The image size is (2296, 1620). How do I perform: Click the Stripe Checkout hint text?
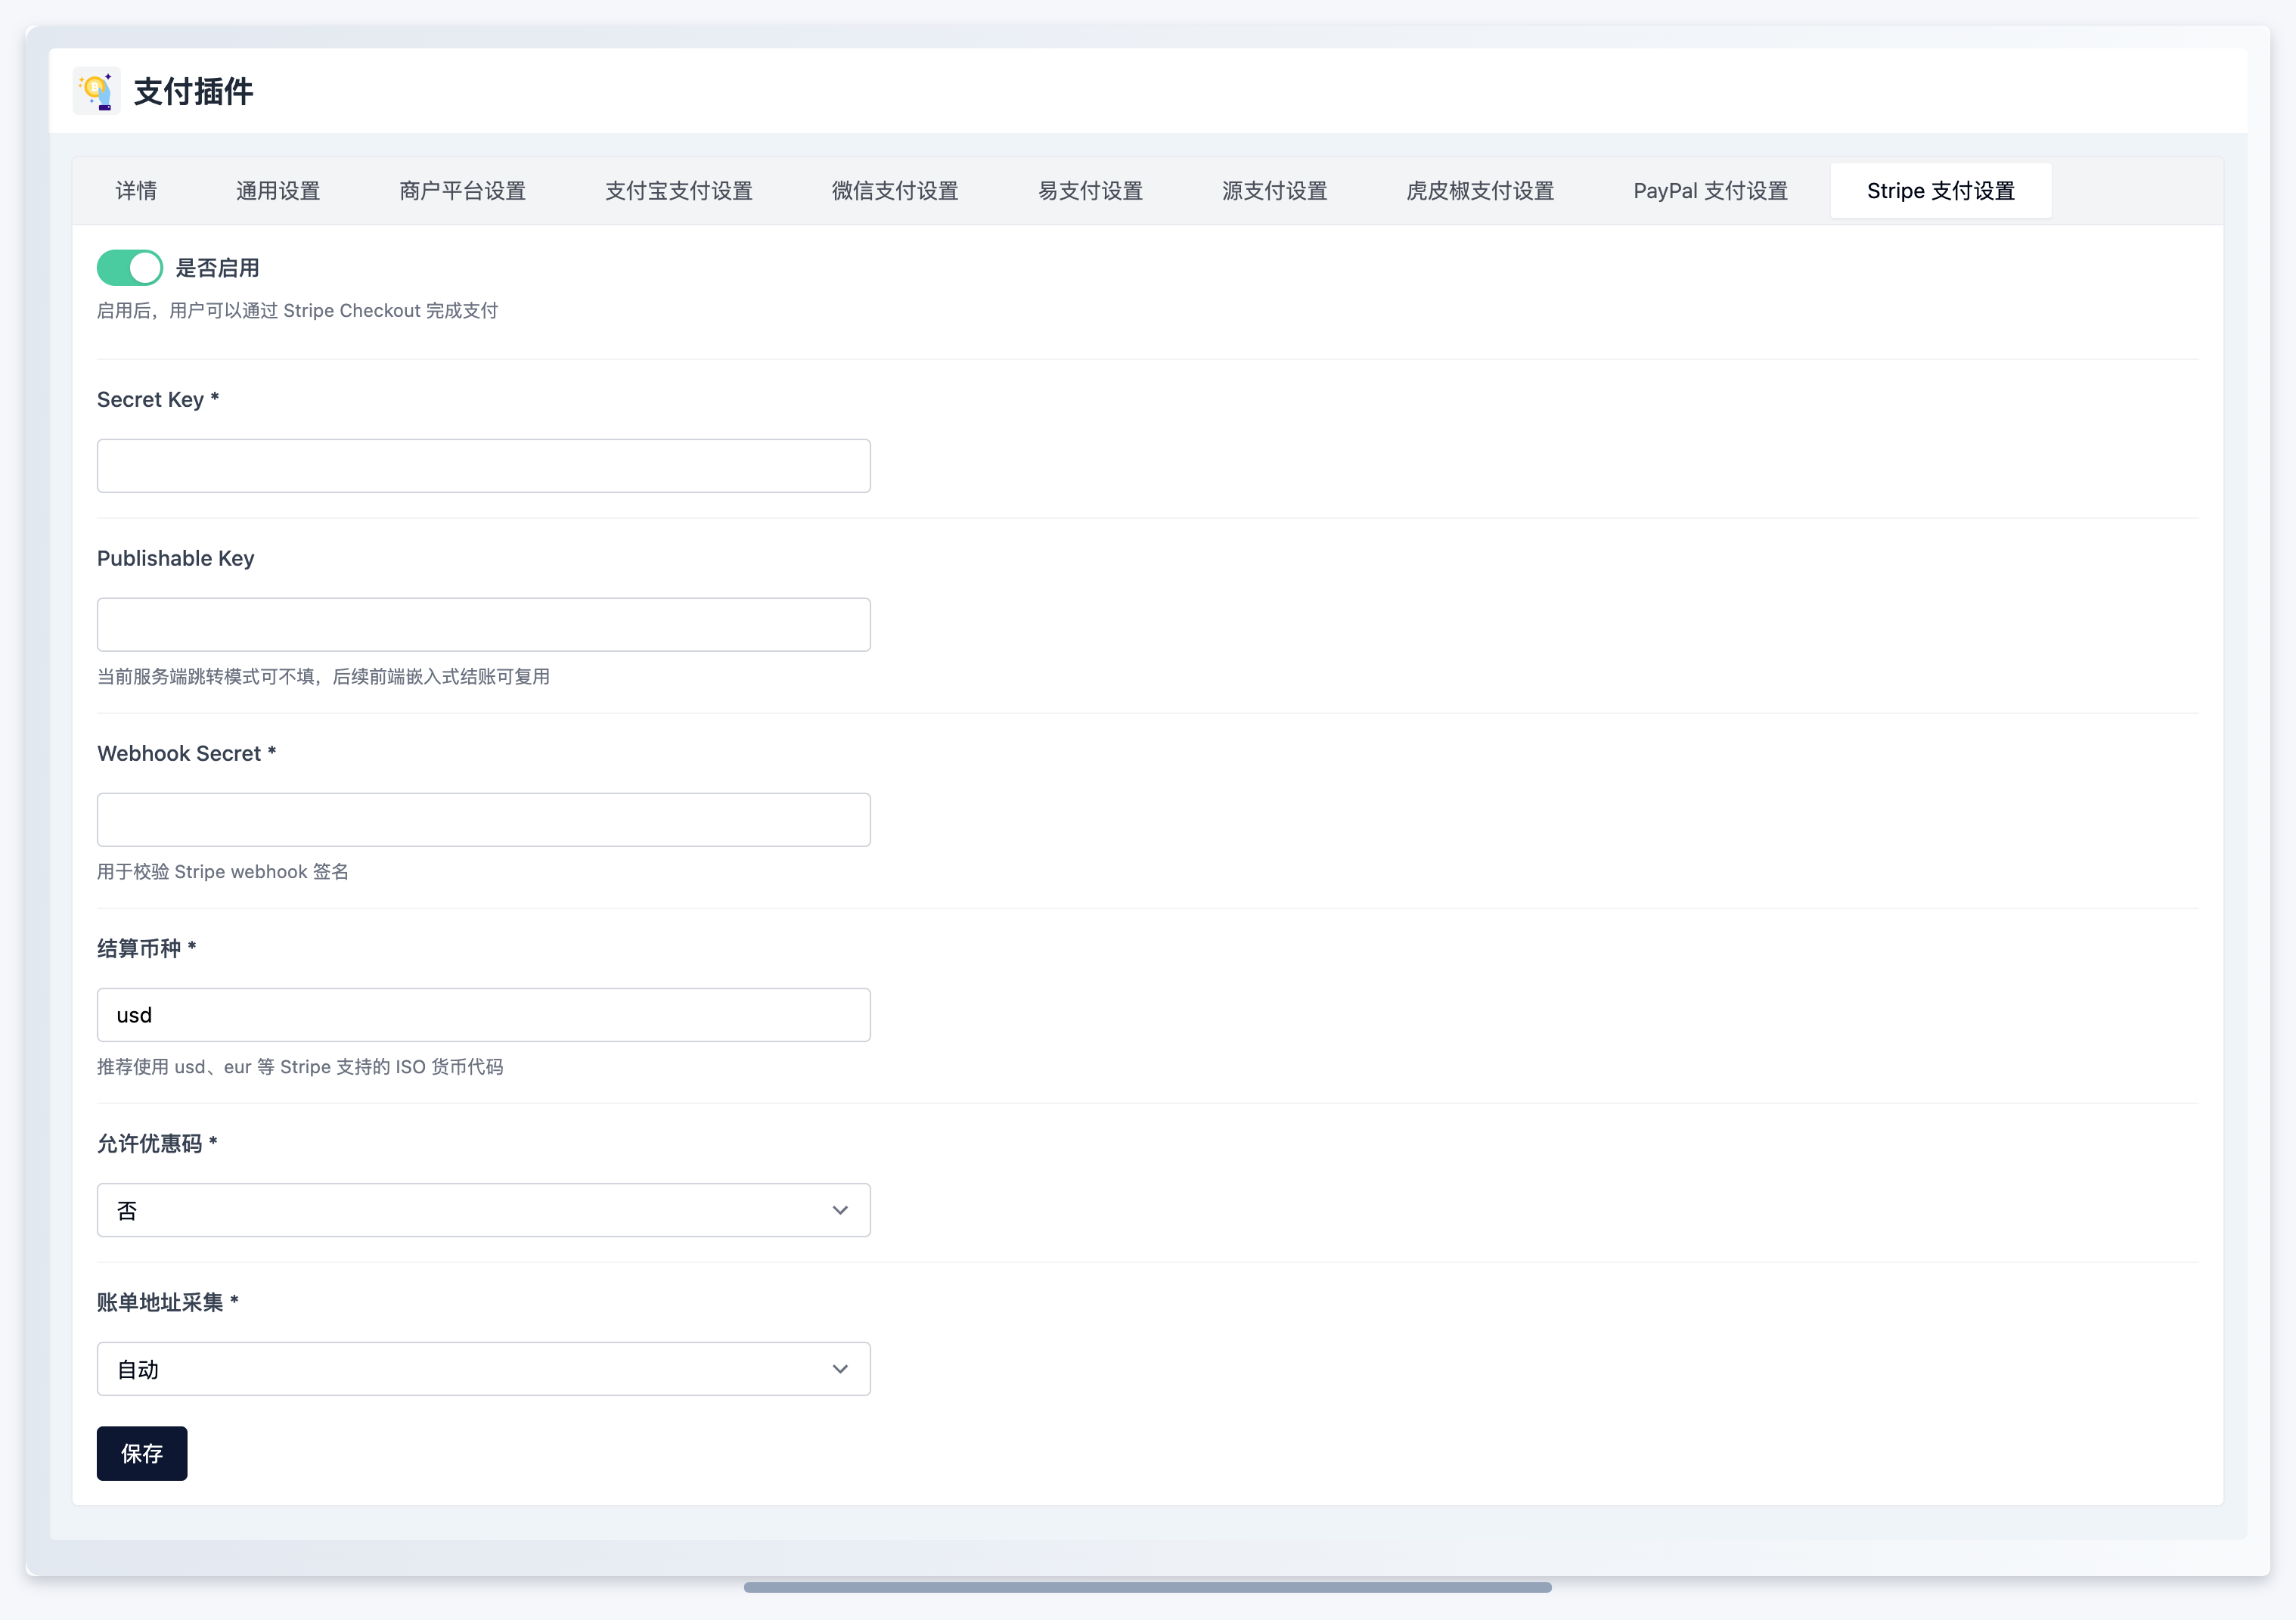click(x=297, y=311)
